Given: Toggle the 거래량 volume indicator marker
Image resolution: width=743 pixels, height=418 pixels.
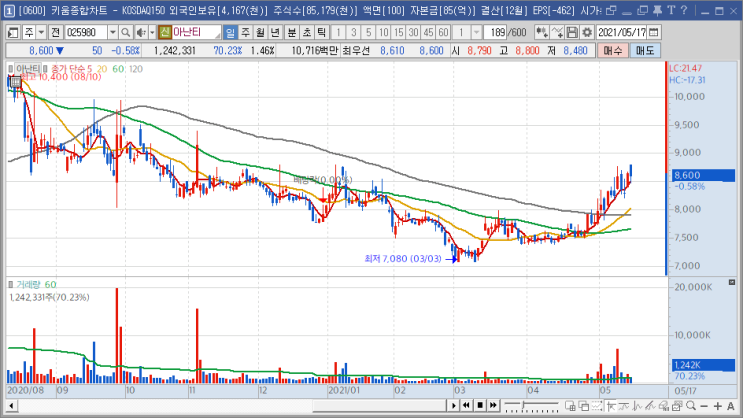Looking at the screenshot, I should (x=10, y=284).
